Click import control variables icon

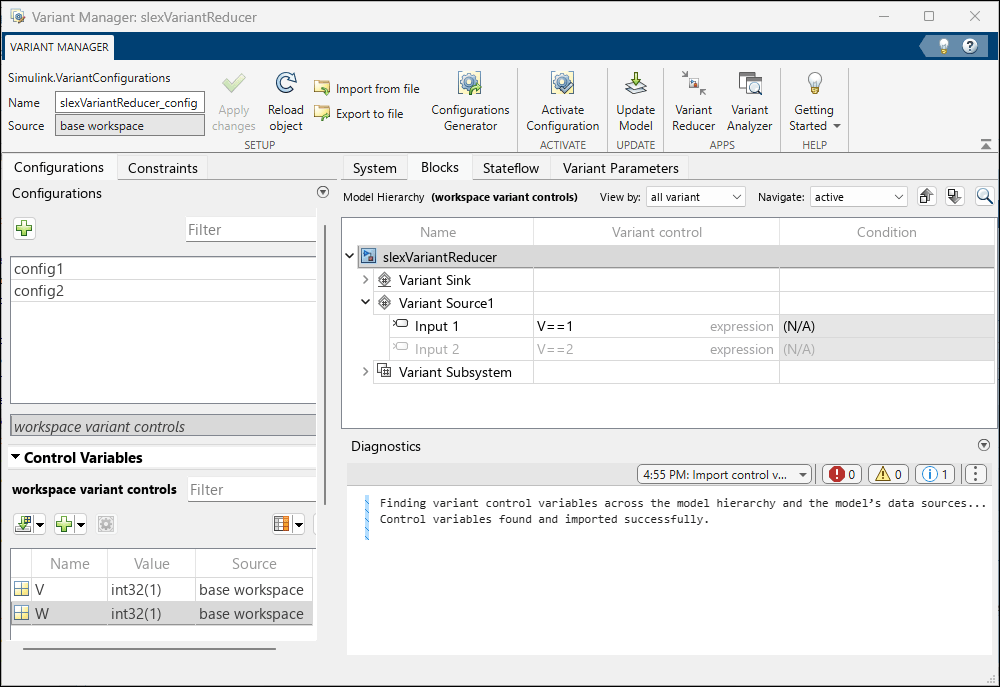tap(24, 524)
